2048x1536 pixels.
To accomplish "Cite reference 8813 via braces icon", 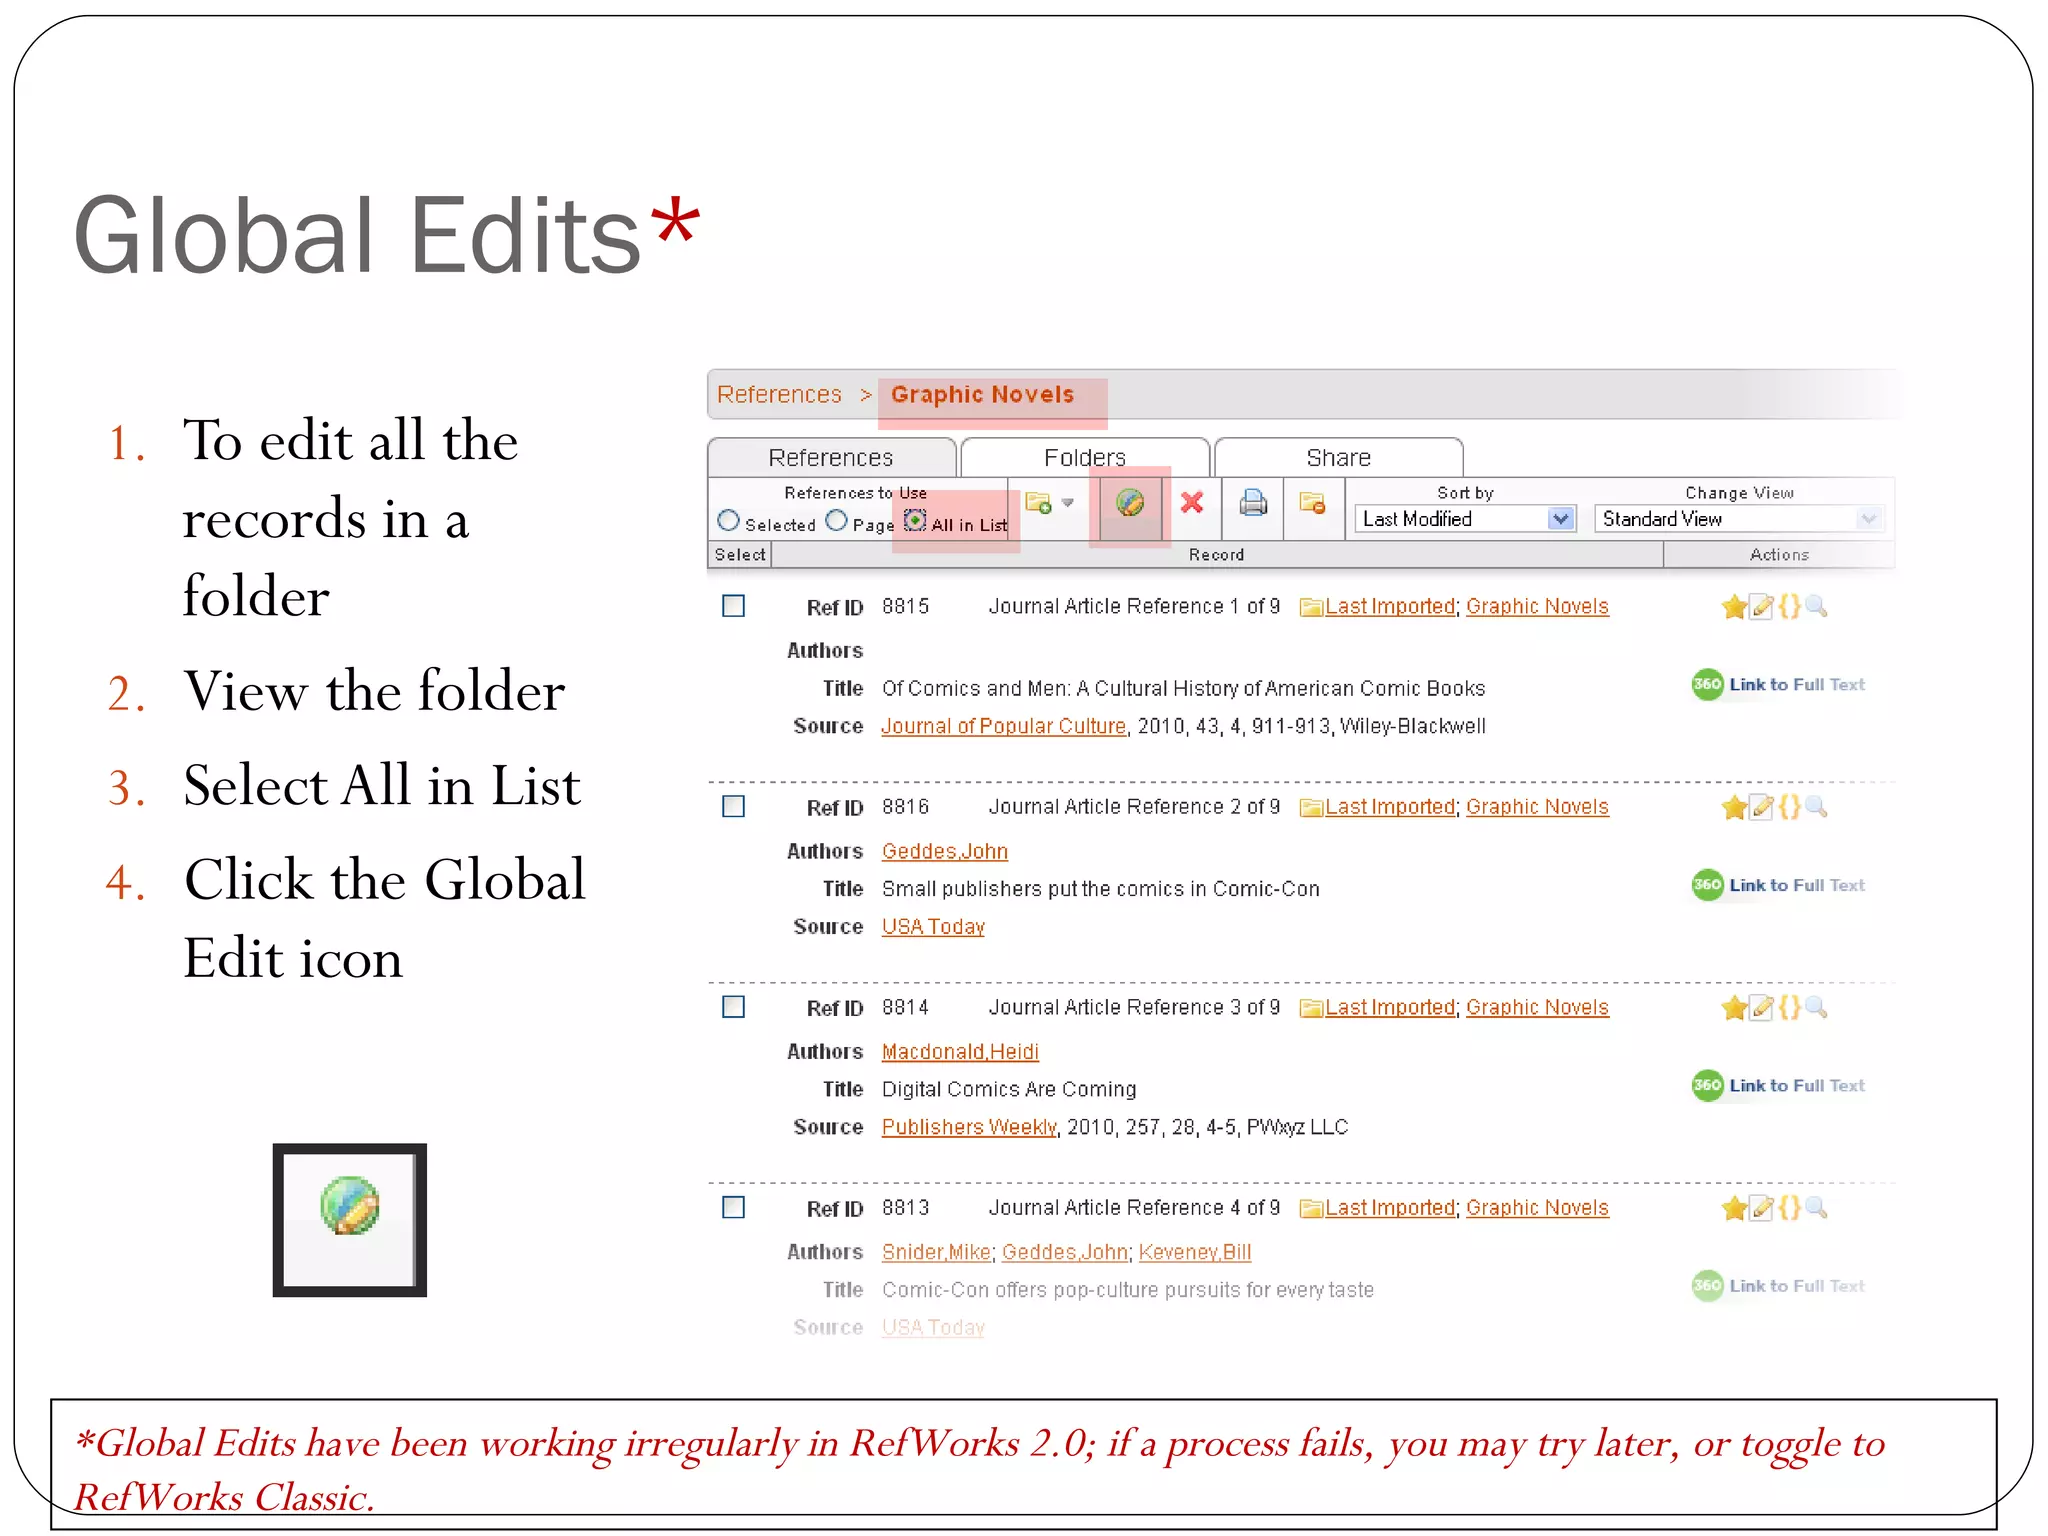I will 1789,1208.
